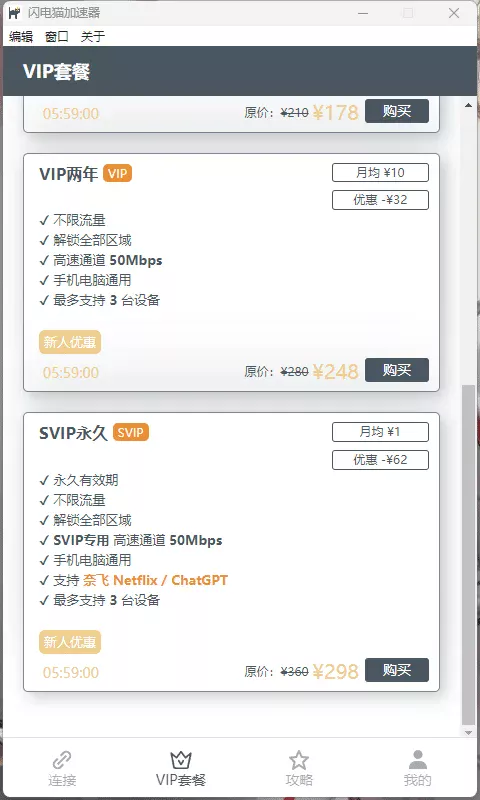Viewport: 480px width, 800px height.
Task: Click the 月均 ¥10 label box
Action: [x=381, y=172]
